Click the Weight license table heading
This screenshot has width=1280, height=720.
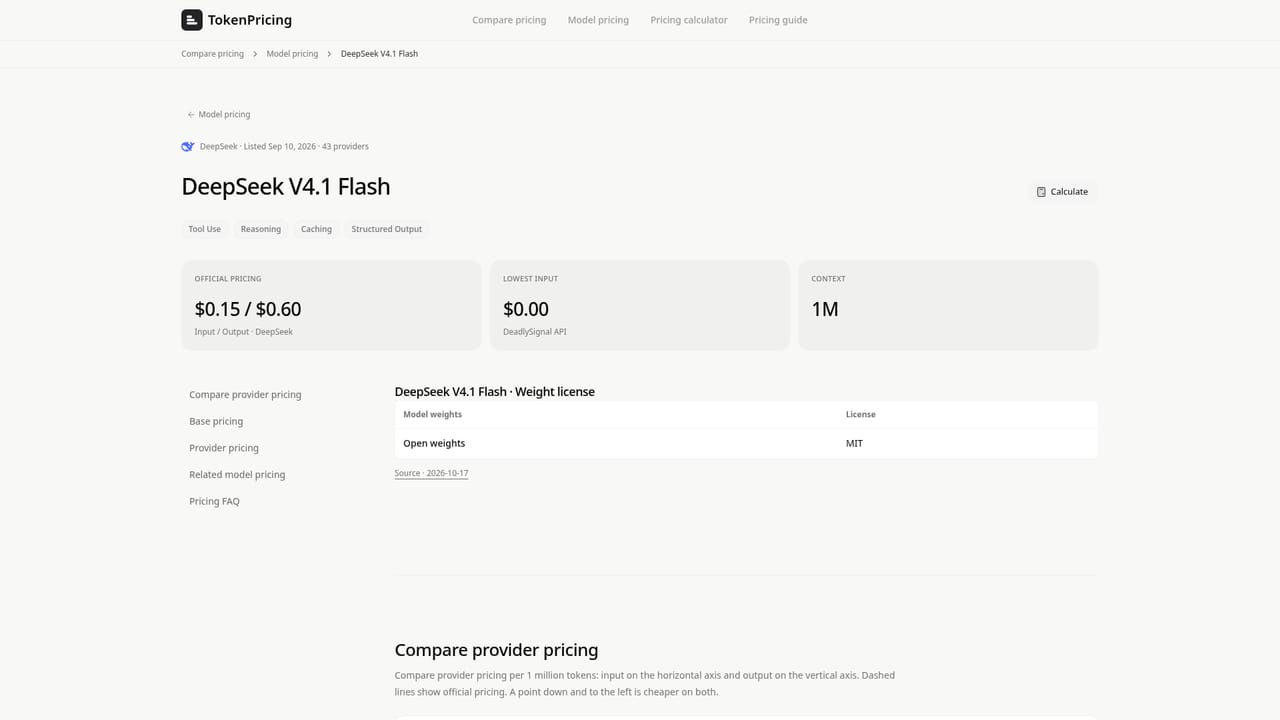495,392
